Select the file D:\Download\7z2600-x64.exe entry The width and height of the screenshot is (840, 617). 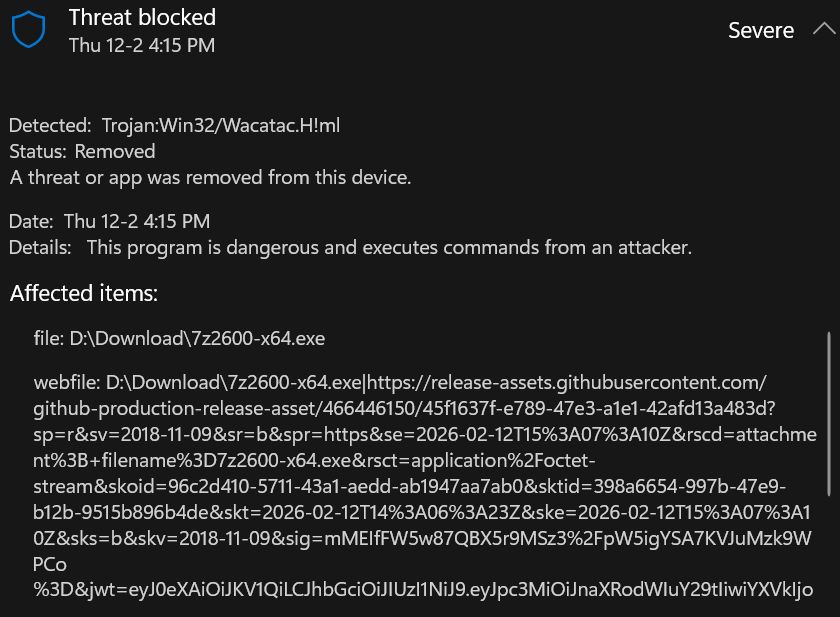[x=179, y=339]
